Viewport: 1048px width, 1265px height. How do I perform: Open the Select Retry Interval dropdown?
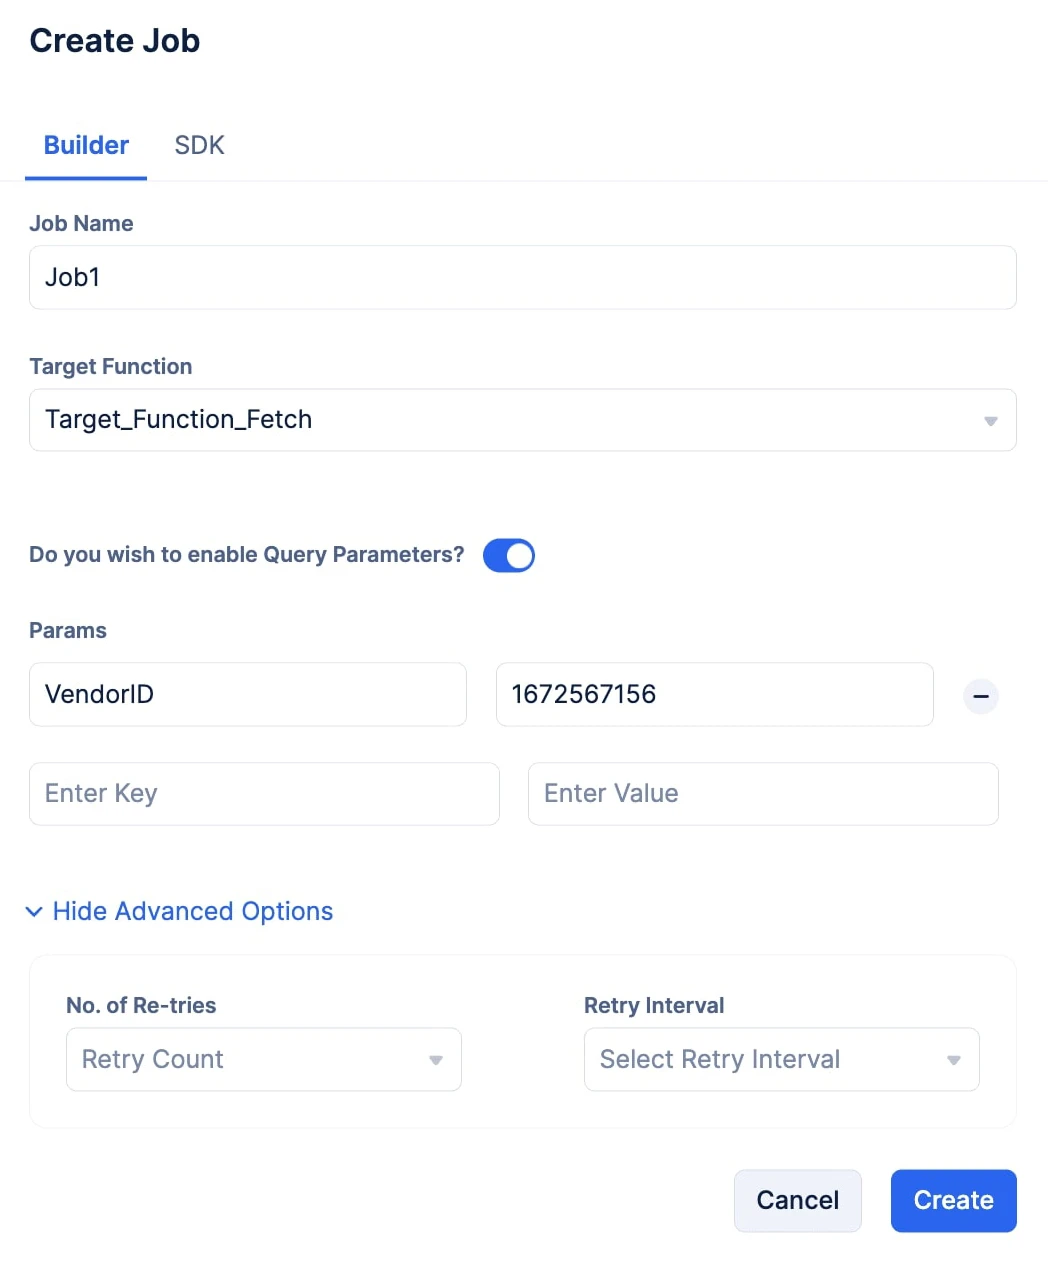pyautogui.click(x=782, y=1059)
